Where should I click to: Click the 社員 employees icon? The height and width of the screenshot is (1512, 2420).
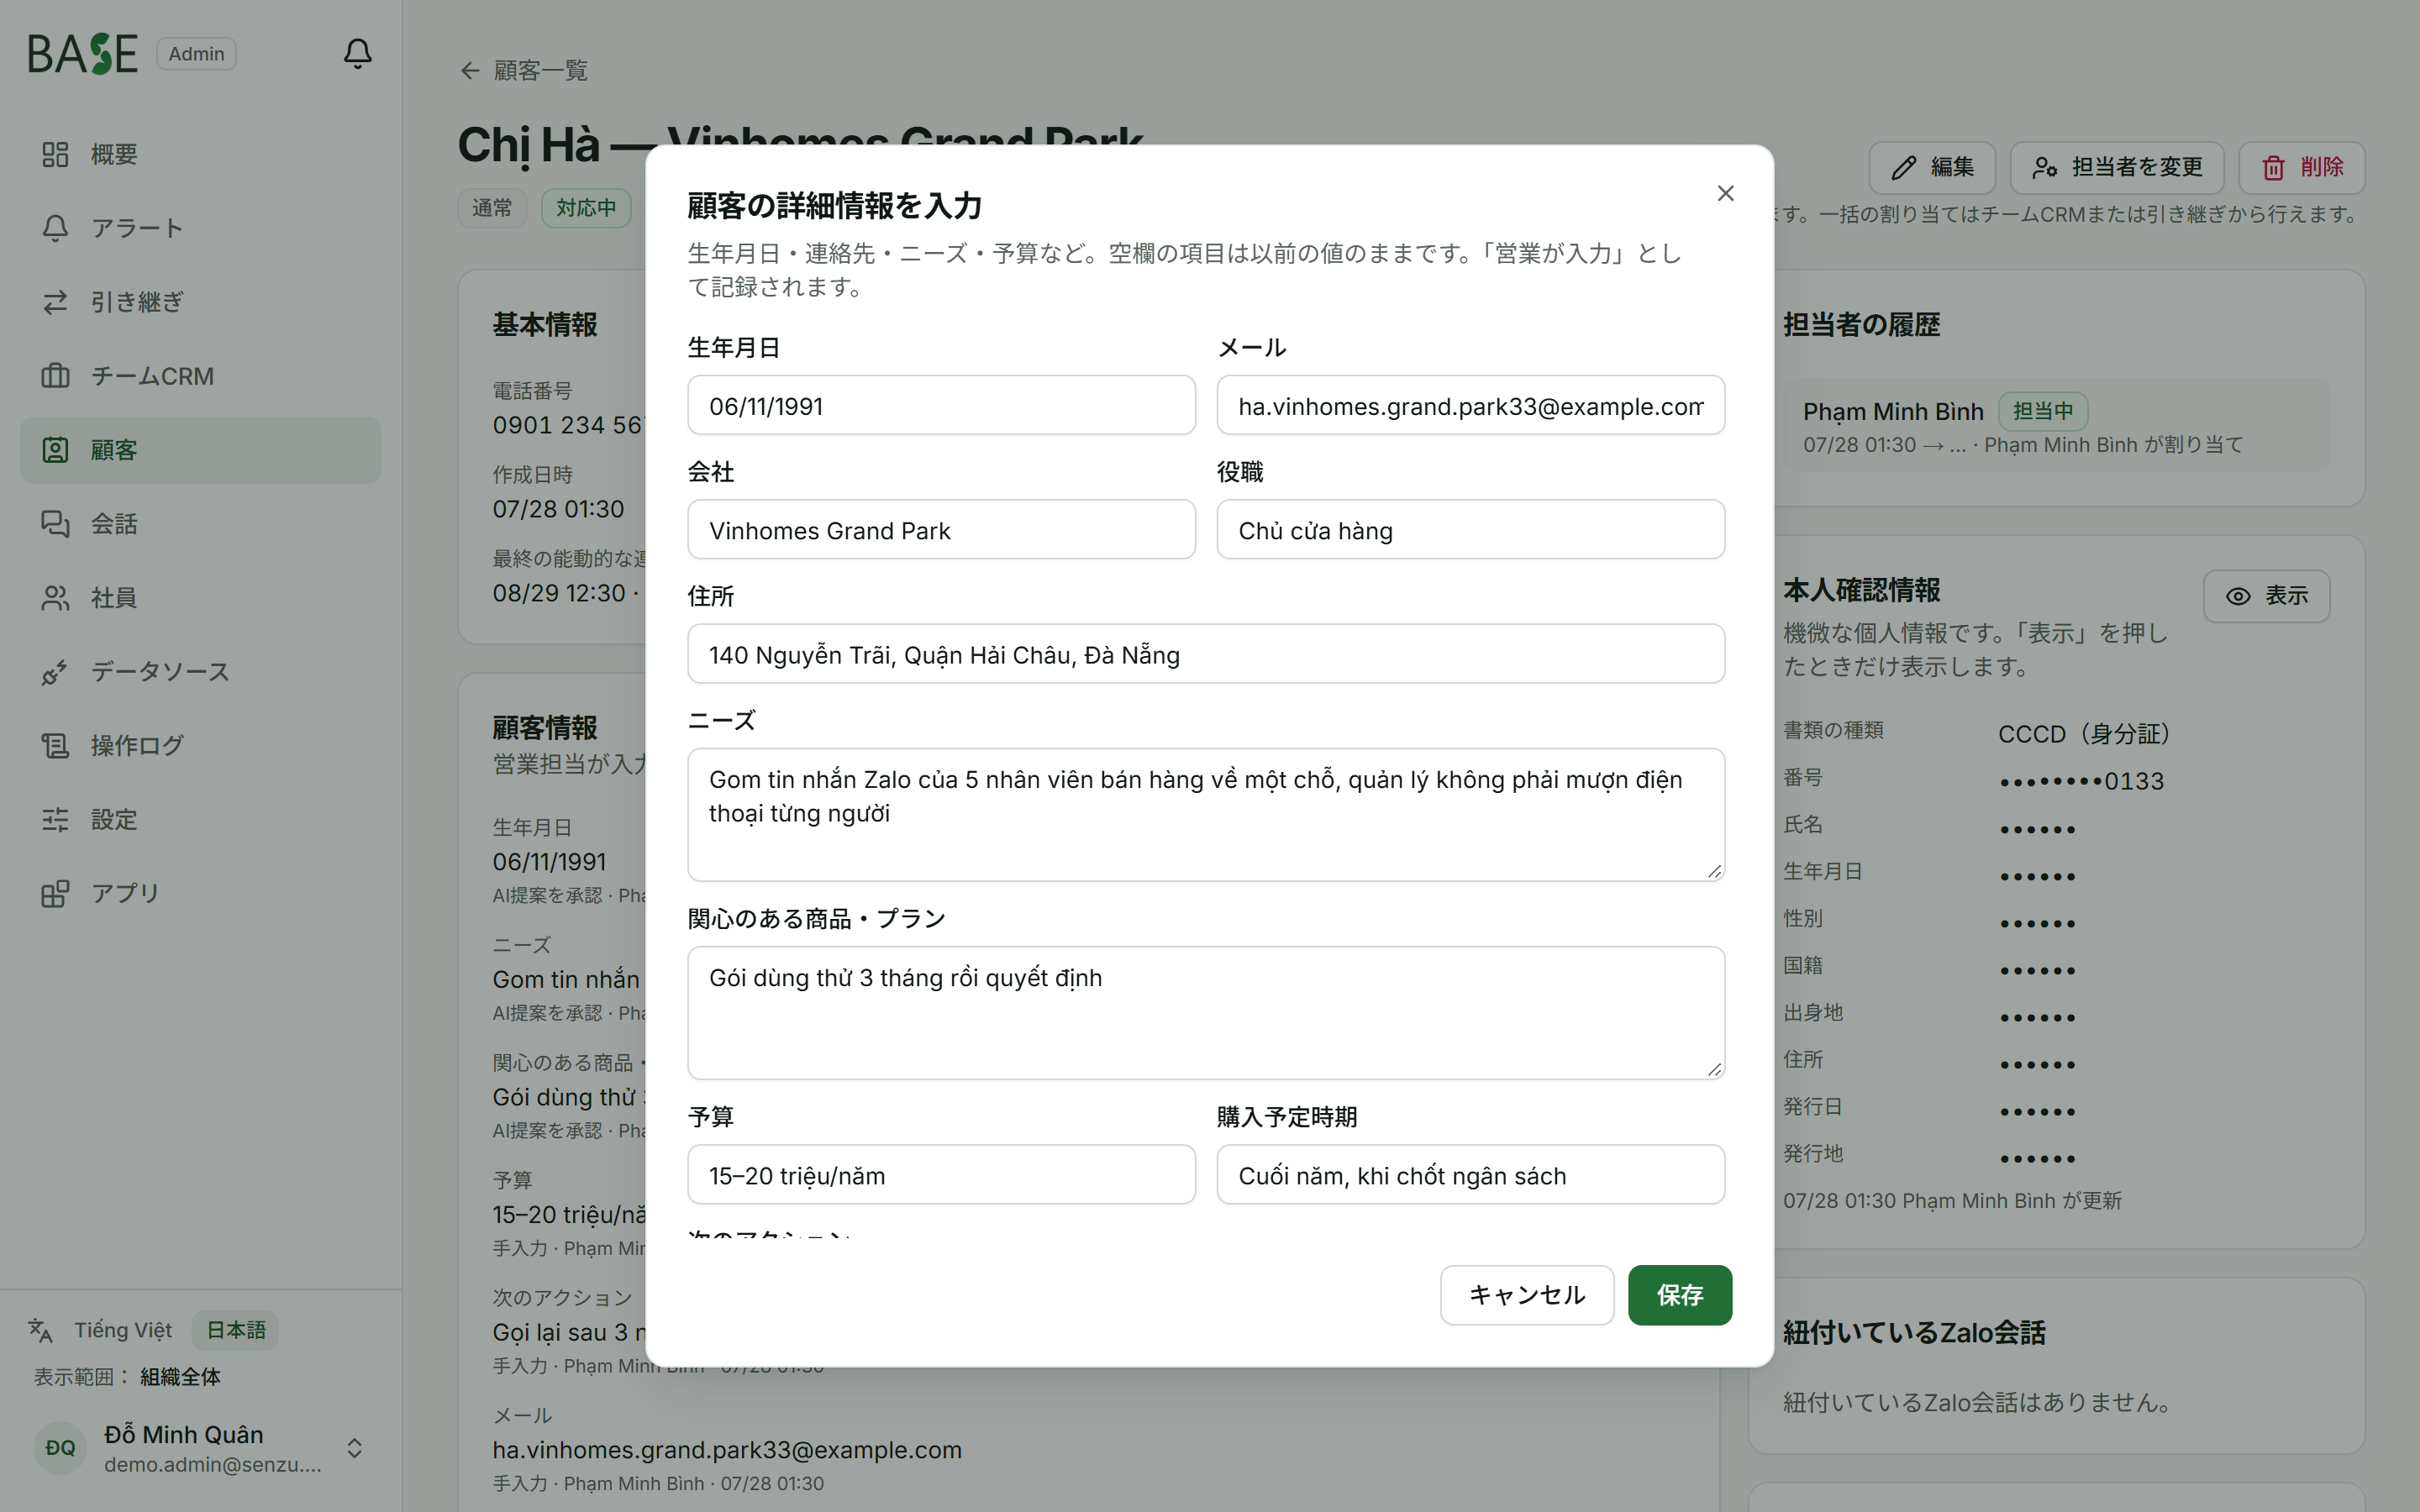pos(55,598)
